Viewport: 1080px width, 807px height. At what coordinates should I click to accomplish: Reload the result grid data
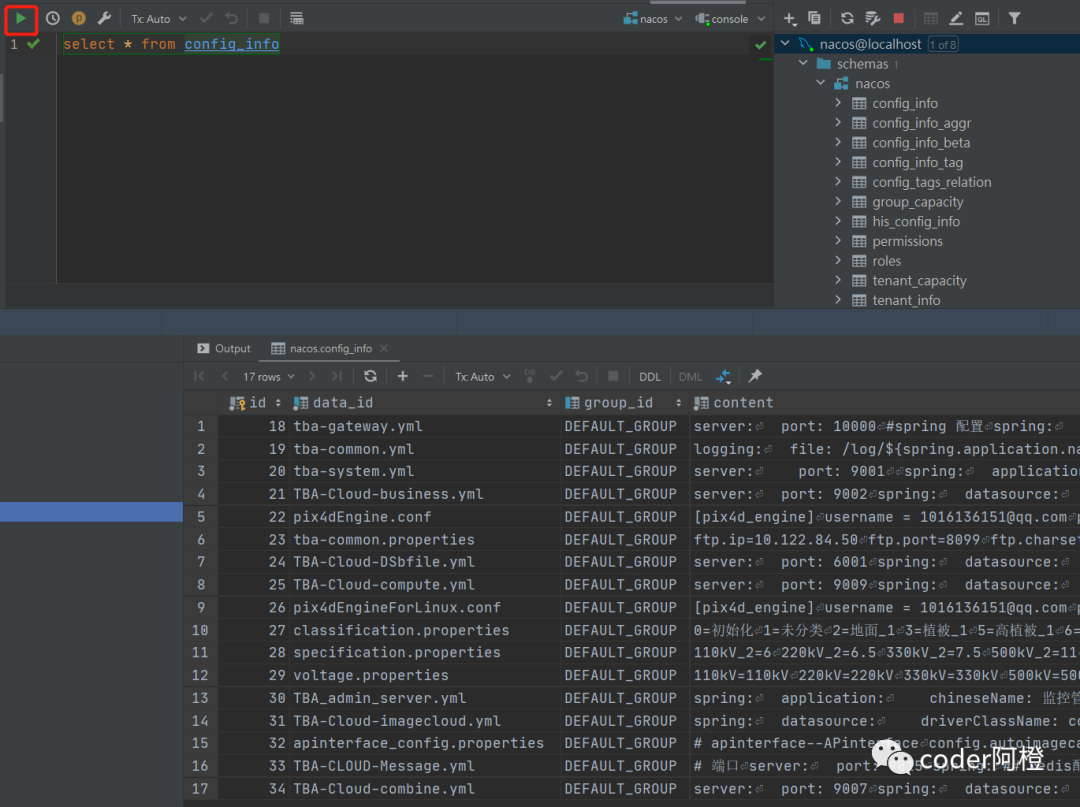click(371, 376)
